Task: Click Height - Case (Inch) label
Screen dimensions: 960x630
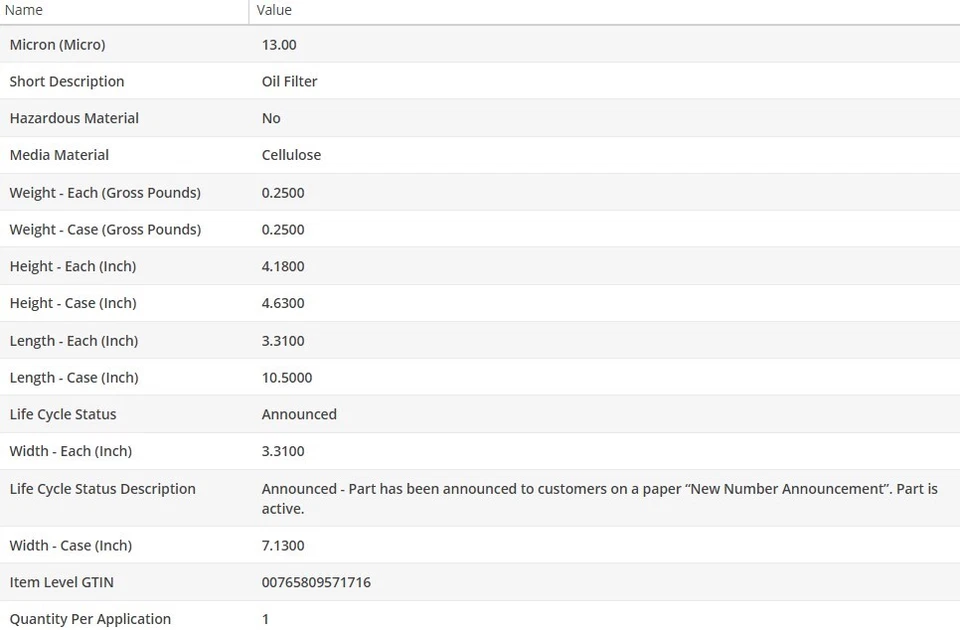Action: [73, 303]
